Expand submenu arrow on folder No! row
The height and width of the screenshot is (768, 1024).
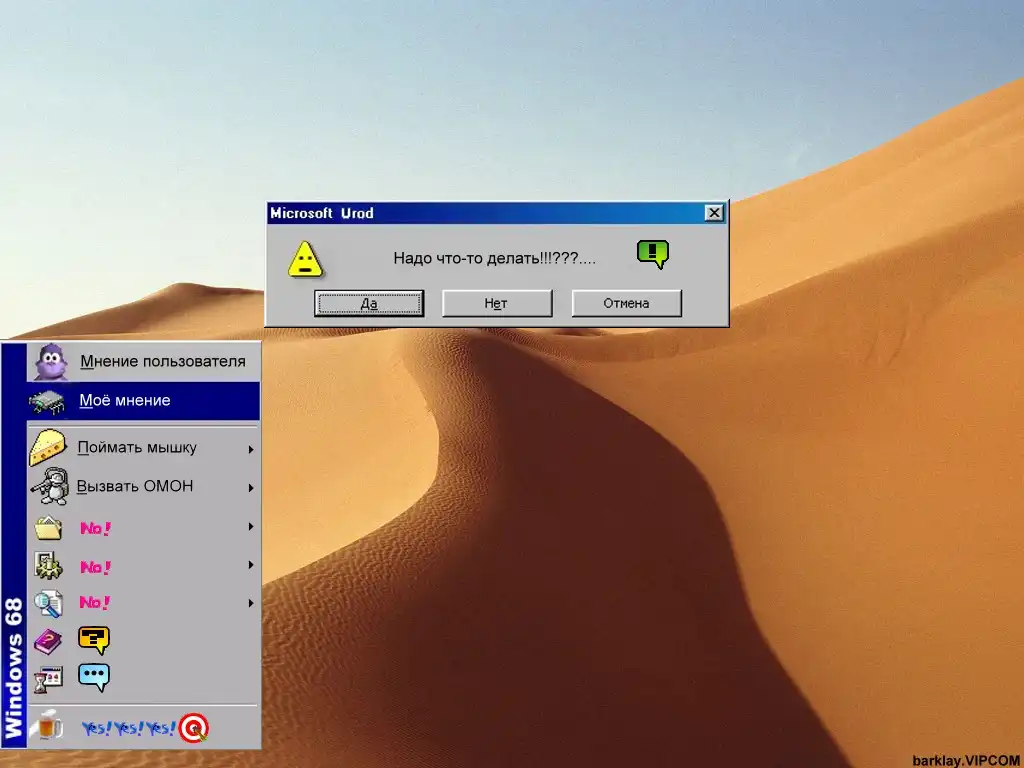click(251, 527)
